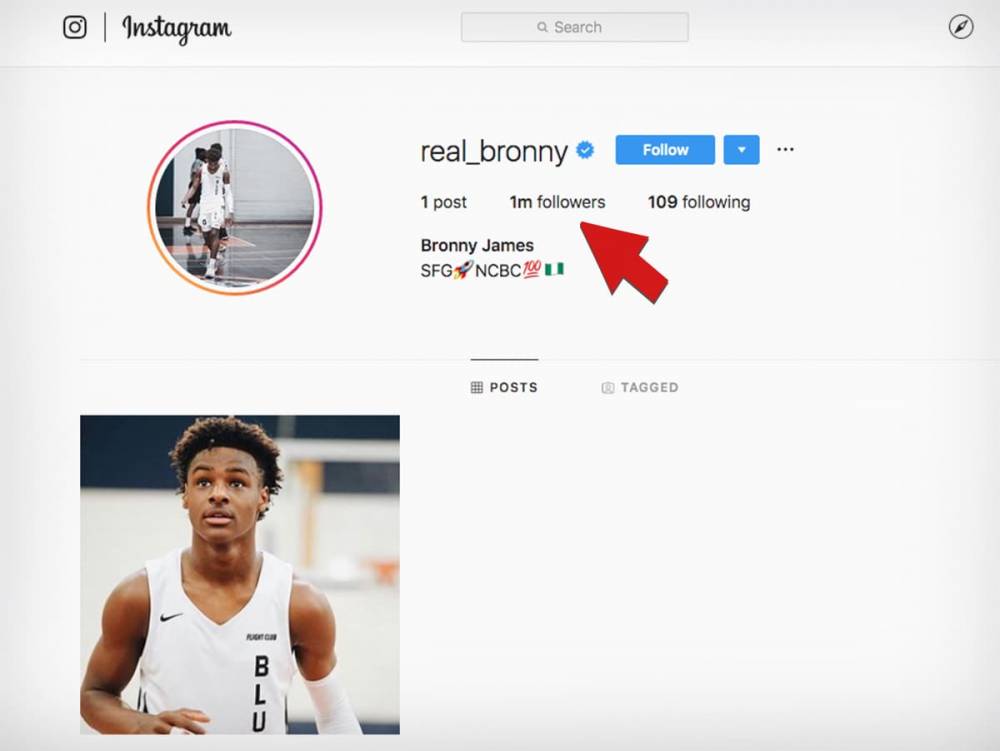Open the three-dot options menu
This screenshot has height=751, width=1000.
click(x=785, y=150)
